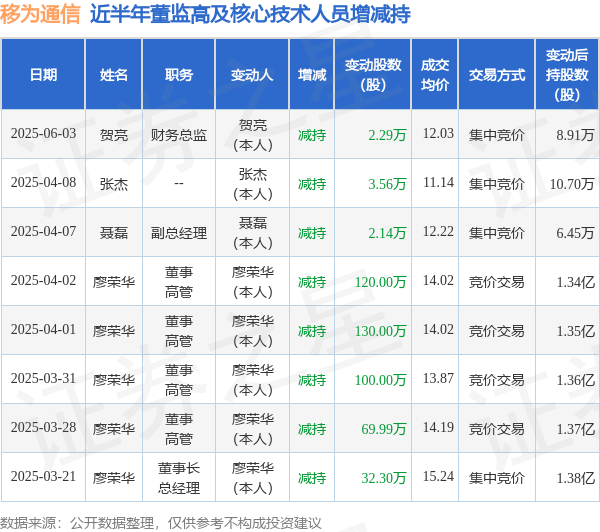Click the date 2025-04-08
Screen dimensions: 600x532
click(x=43, y=183)
